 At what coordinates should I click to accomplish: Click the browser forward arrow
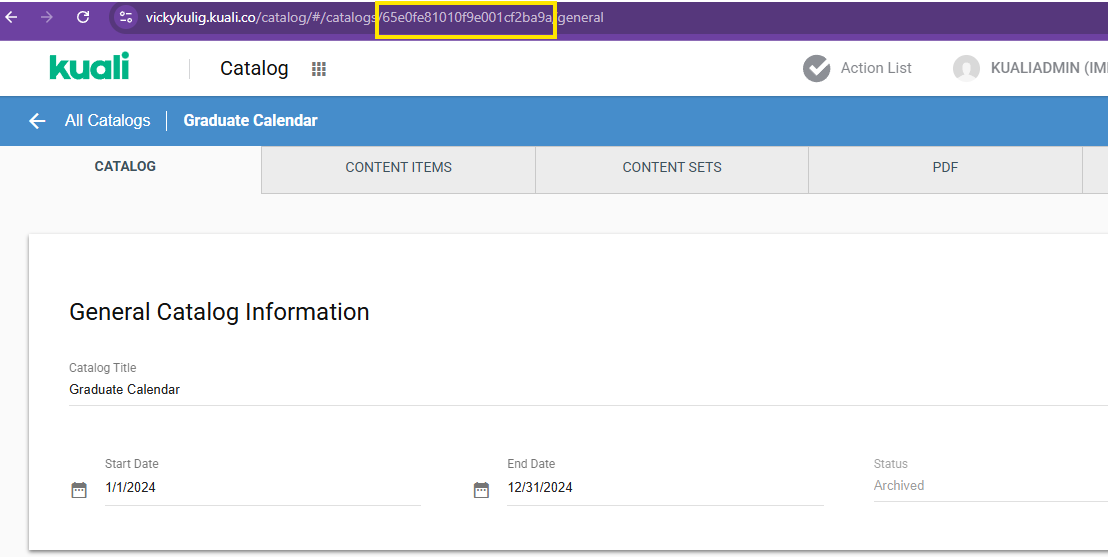(47, 17)
